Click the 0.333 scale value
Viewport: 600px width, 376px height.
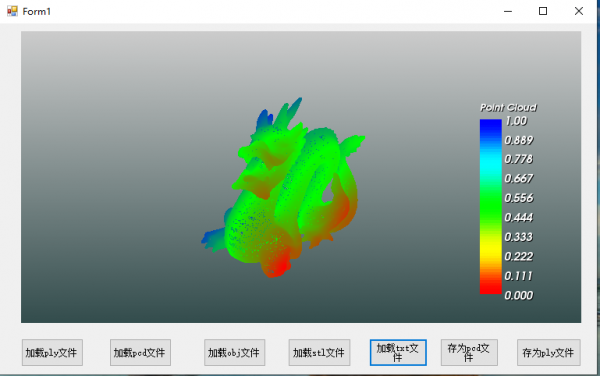[x=518, y=237]
